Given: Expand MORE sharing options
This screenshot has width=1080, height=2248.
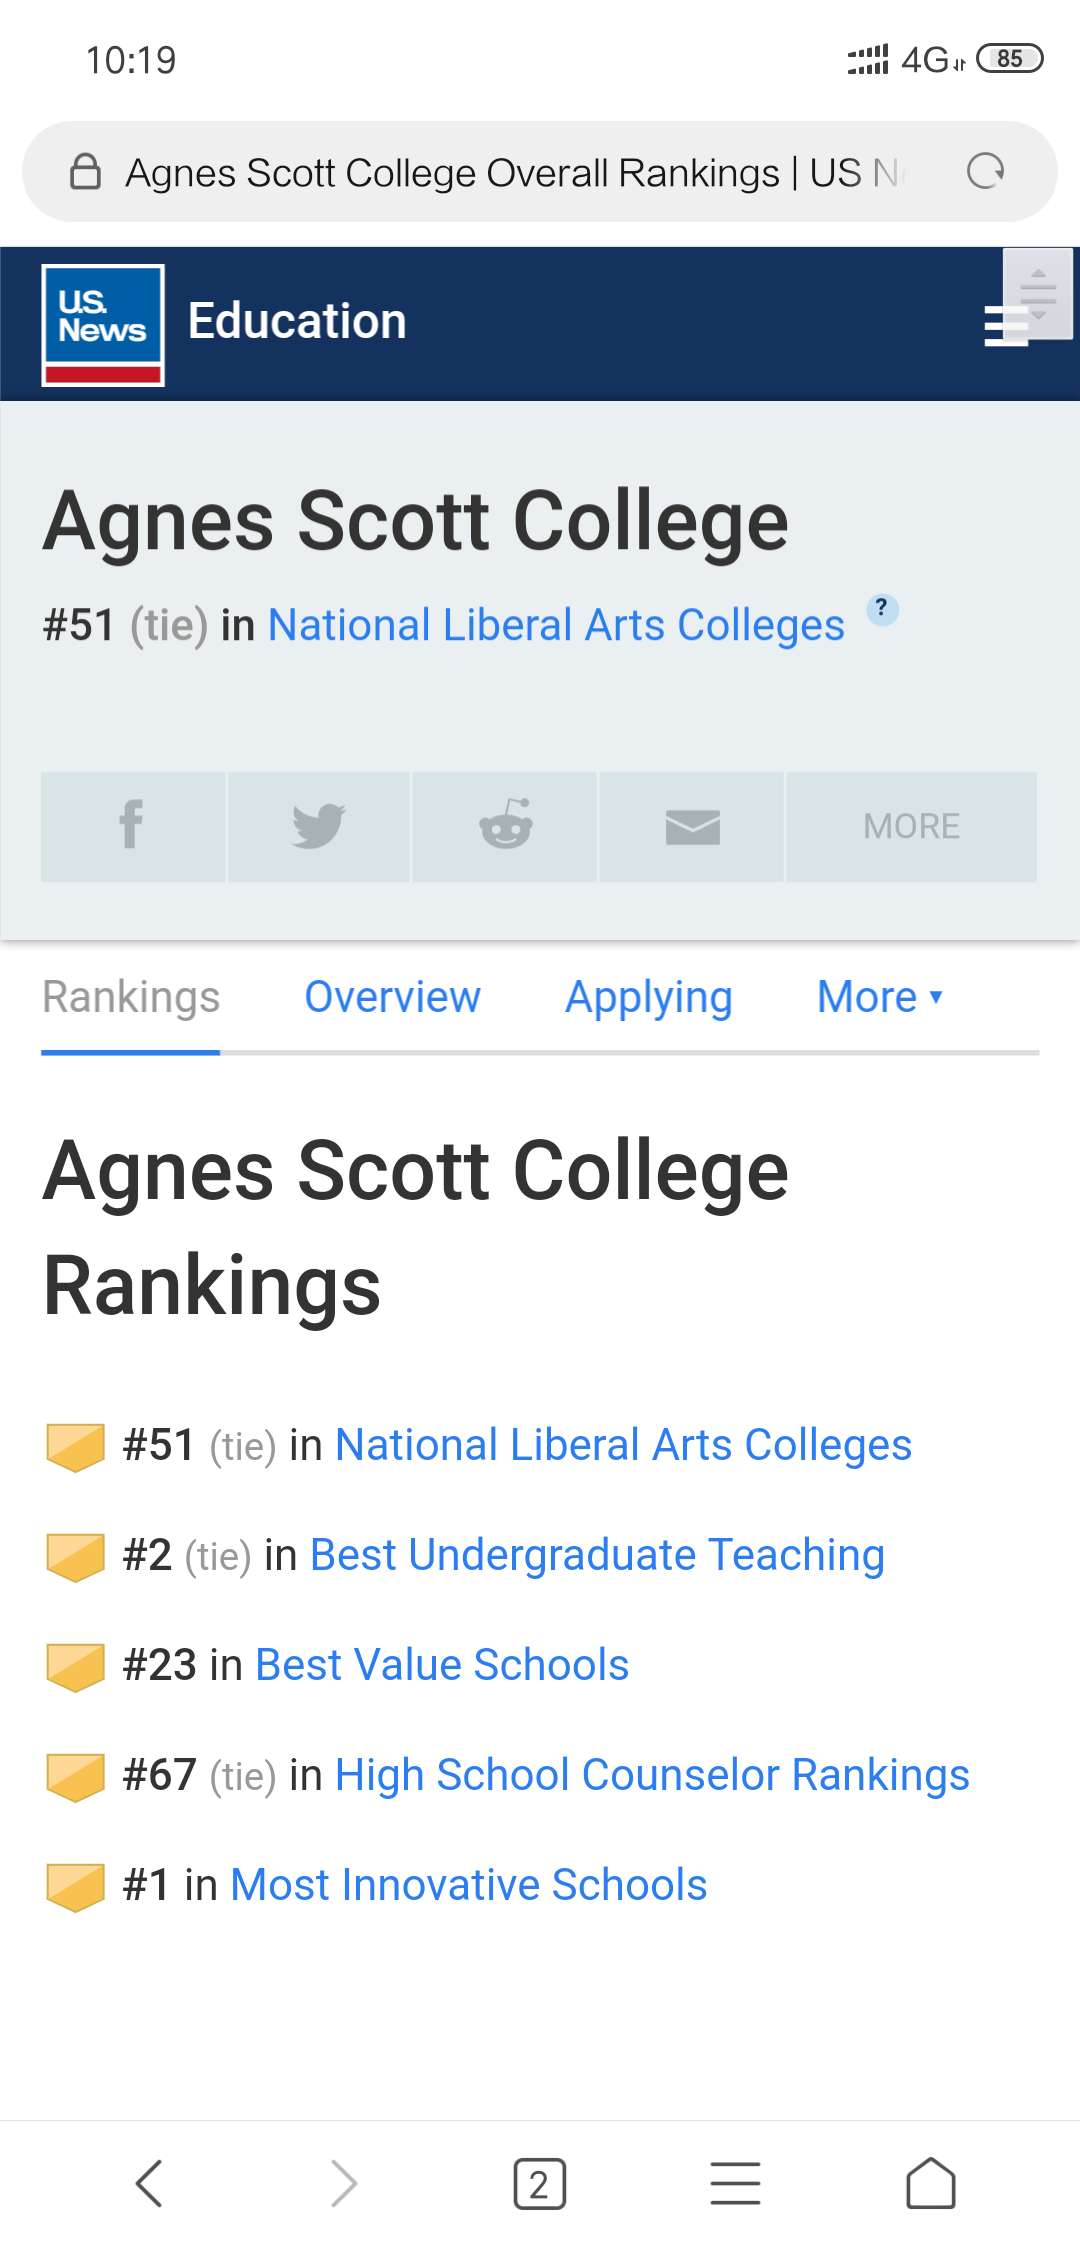Looking at the screenshot, I should click(911, 826).
